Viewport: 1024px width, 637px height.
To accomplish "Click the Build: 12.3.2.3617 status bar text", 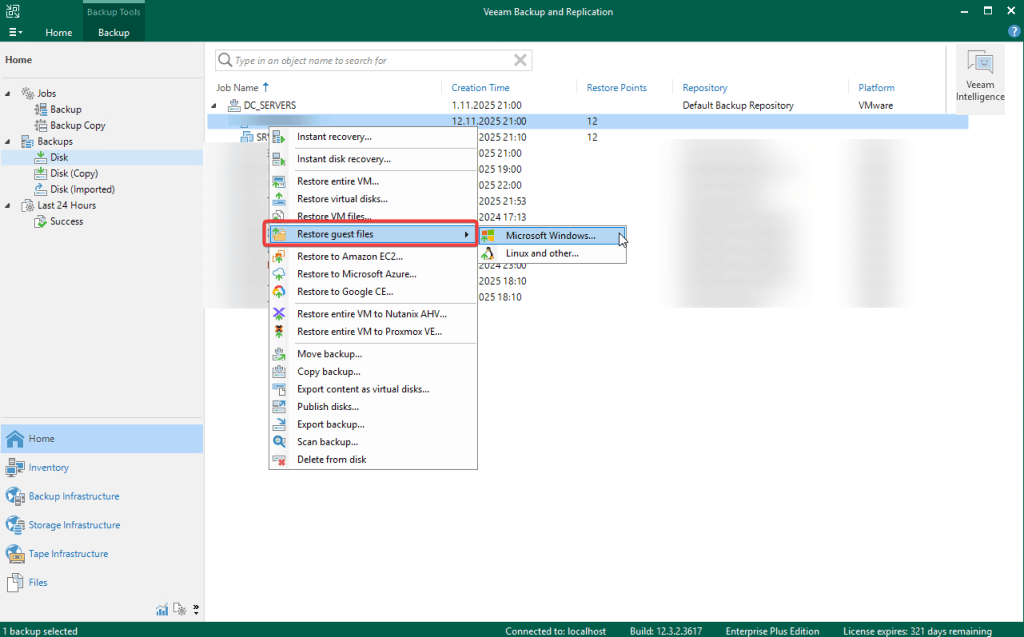I will point(665,631).
